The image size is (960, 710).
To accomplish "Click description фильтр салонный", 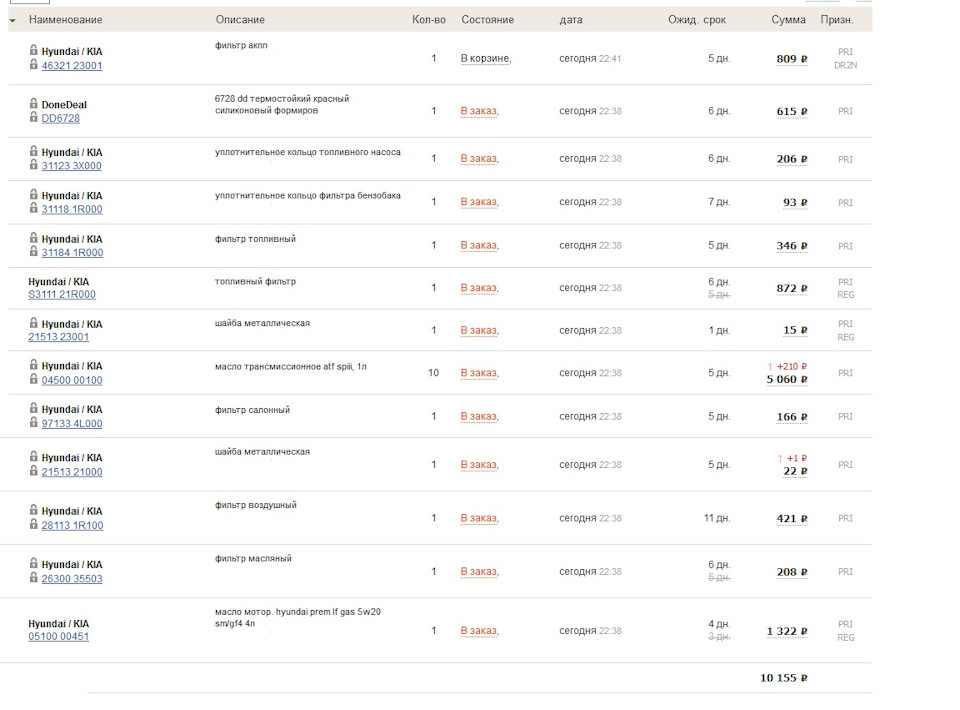I will click(x=252, y=410).
